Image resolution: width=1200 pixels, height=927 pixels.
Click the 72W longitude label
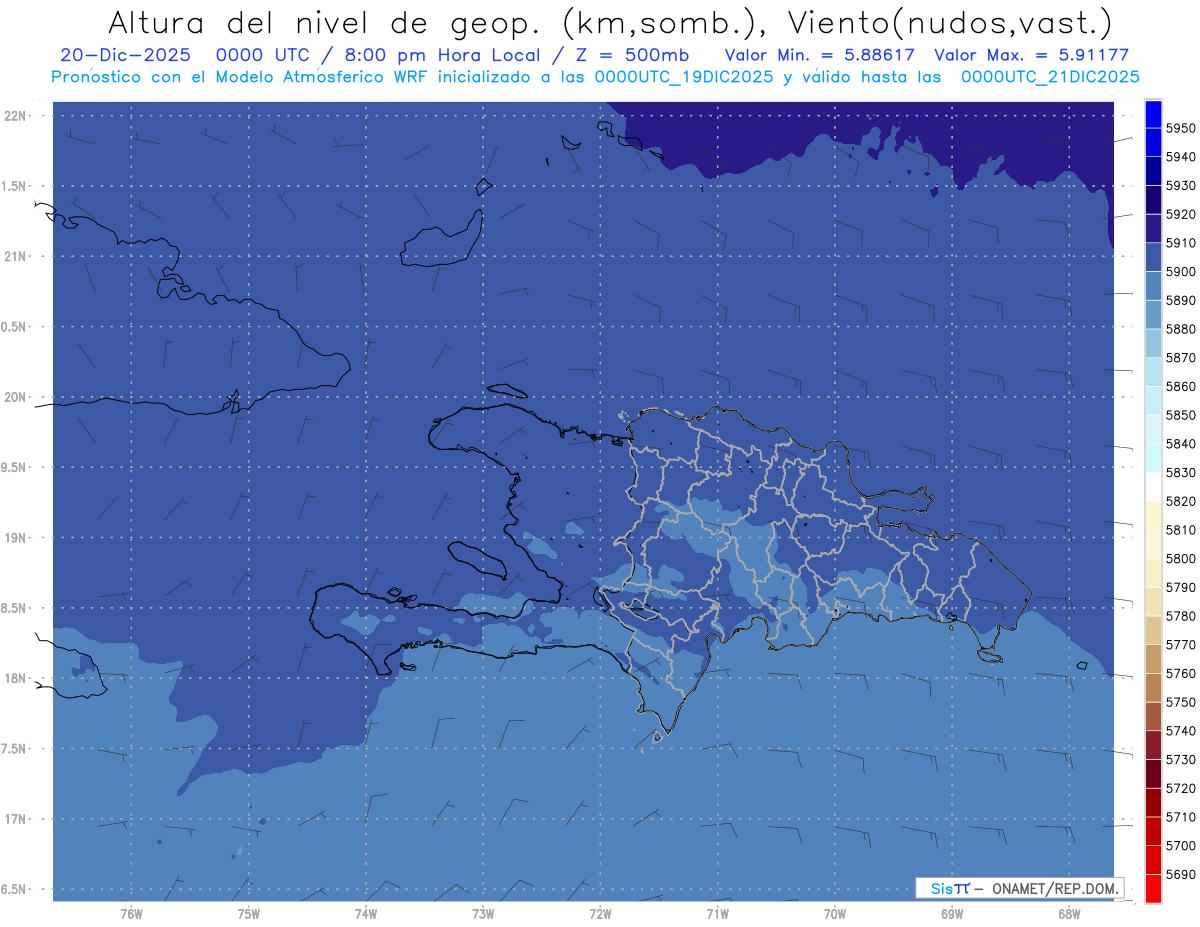point(600,913)
